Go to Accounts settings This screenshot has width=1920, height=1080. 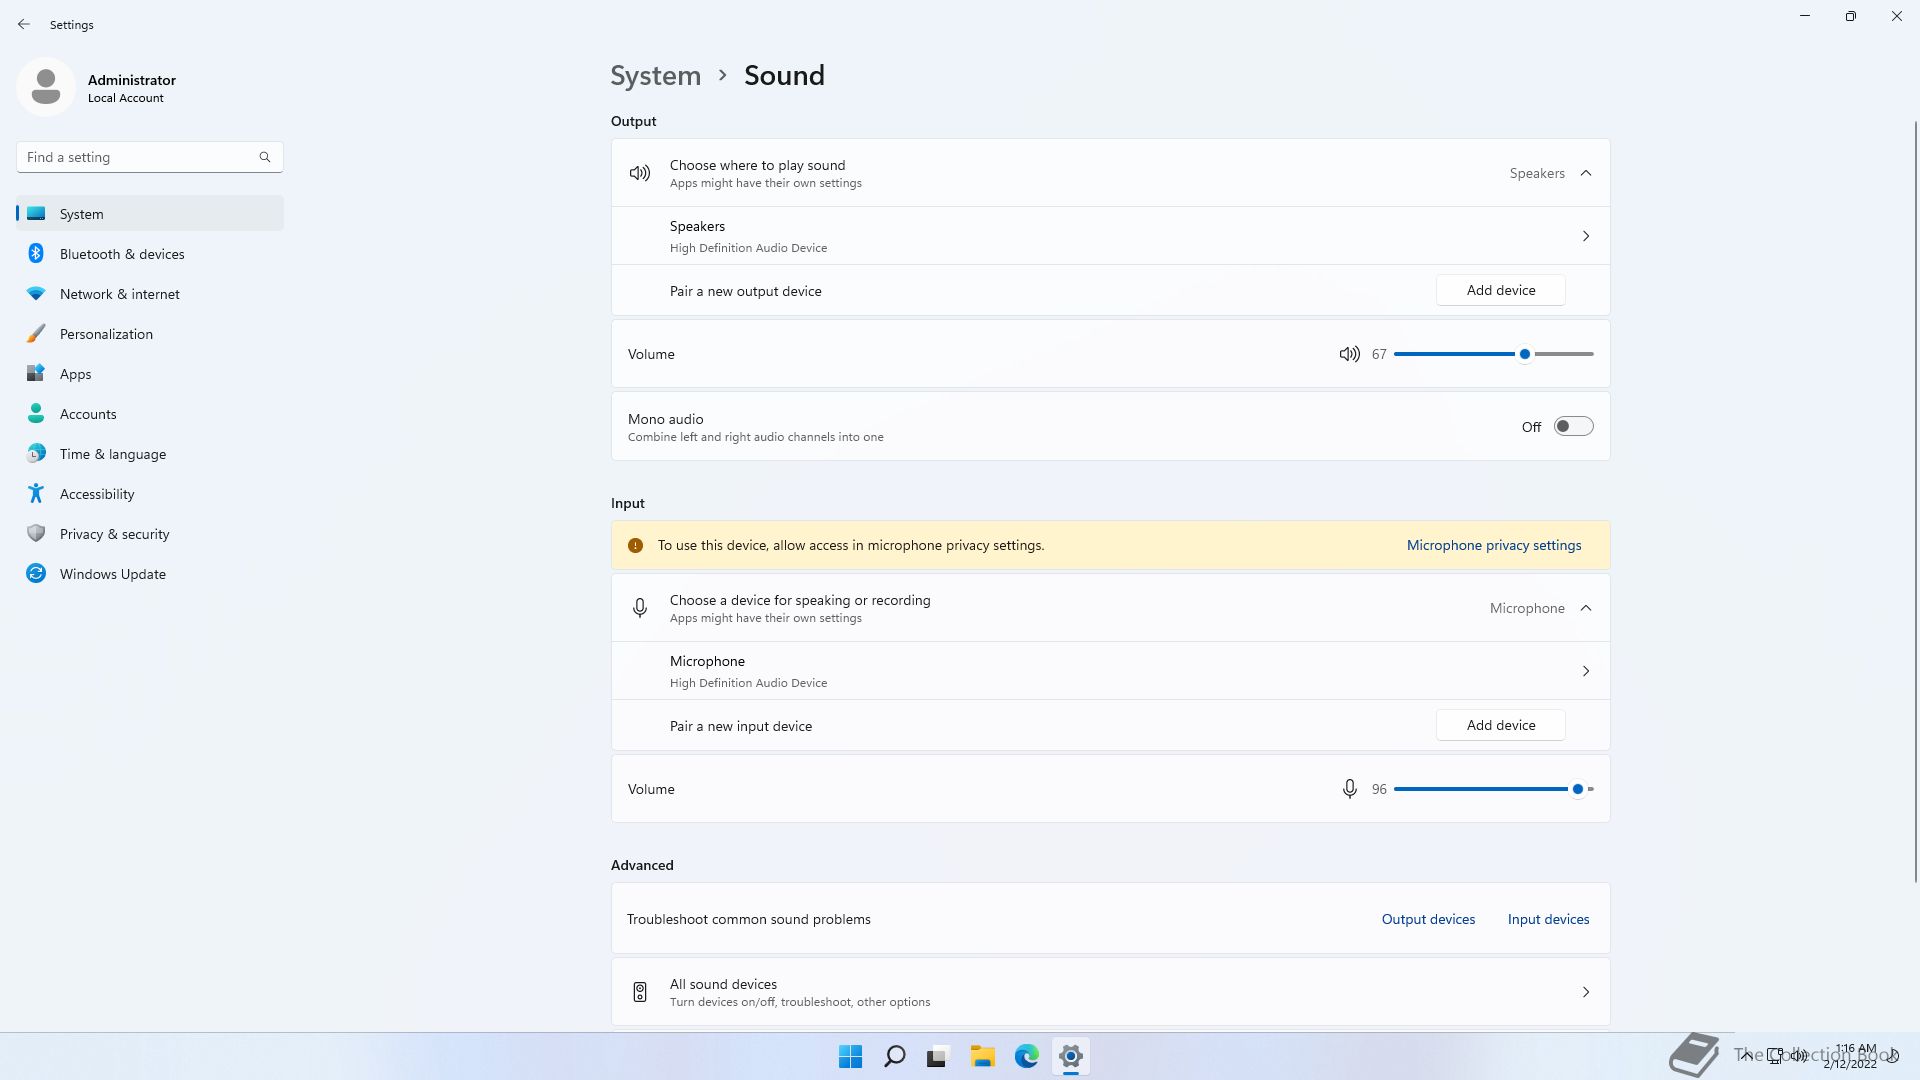click(150, 414)
